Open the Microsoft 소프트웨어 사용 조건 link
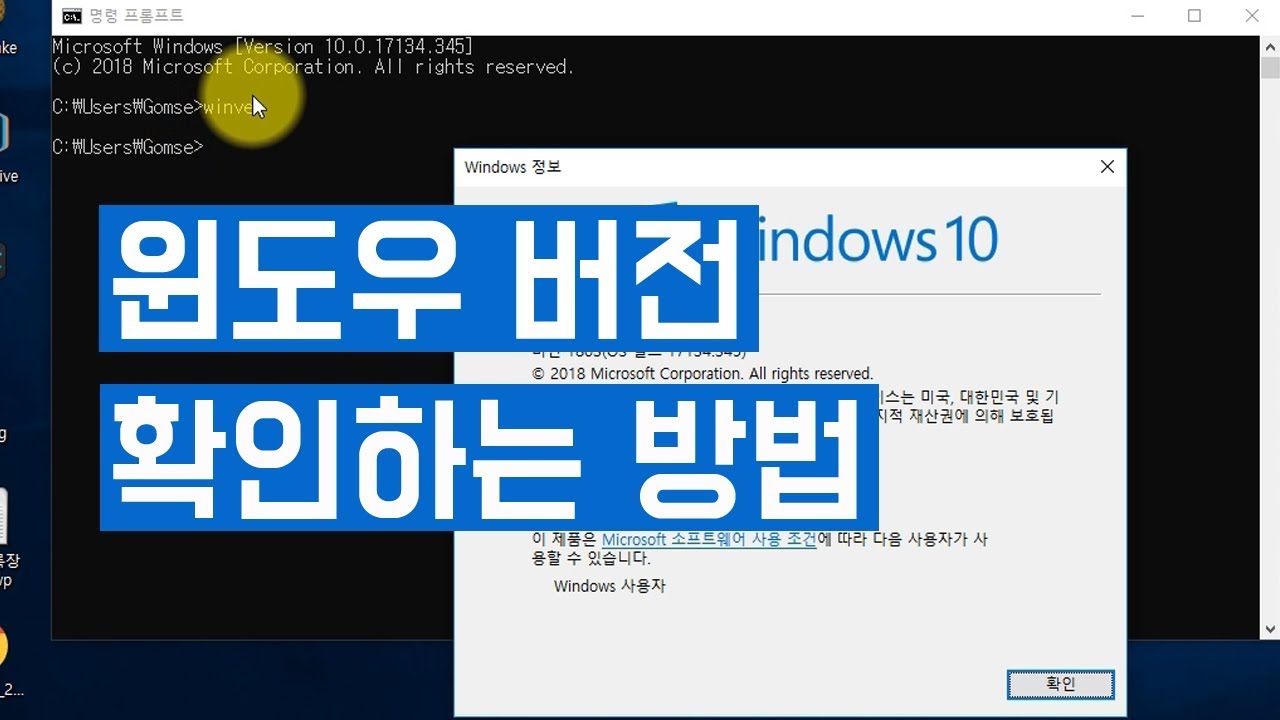This screenshot has height=720, width=1280. click(x=709, y=540)
